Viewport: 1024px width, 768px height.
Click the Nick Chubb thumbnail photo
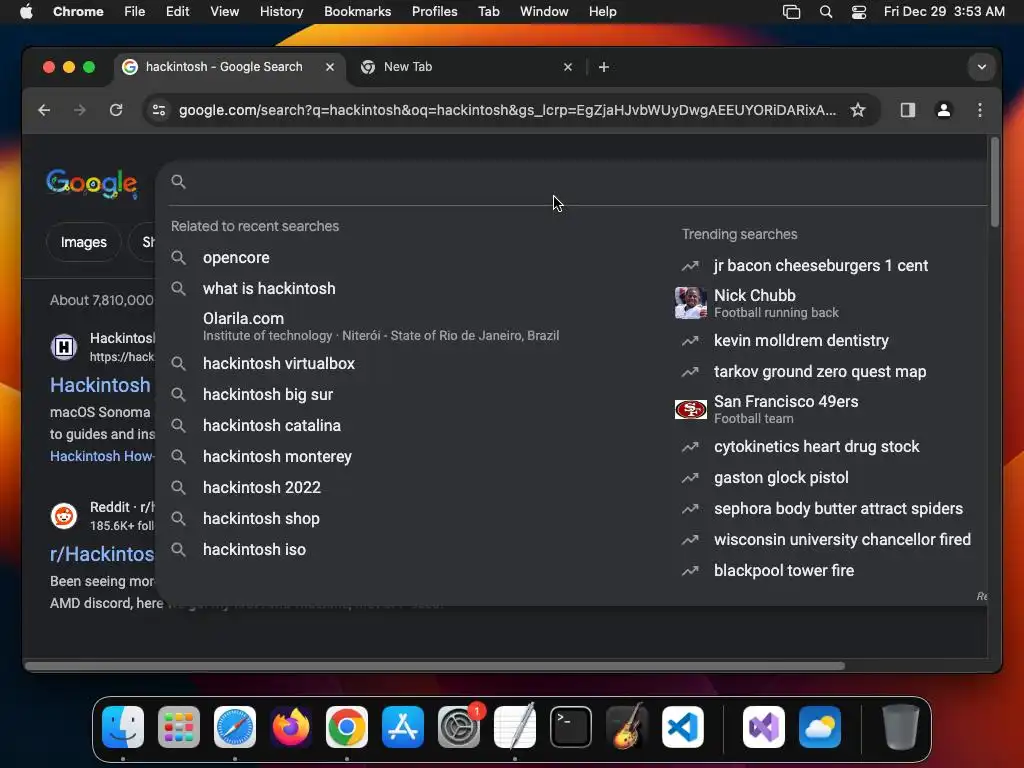(690, 303)
